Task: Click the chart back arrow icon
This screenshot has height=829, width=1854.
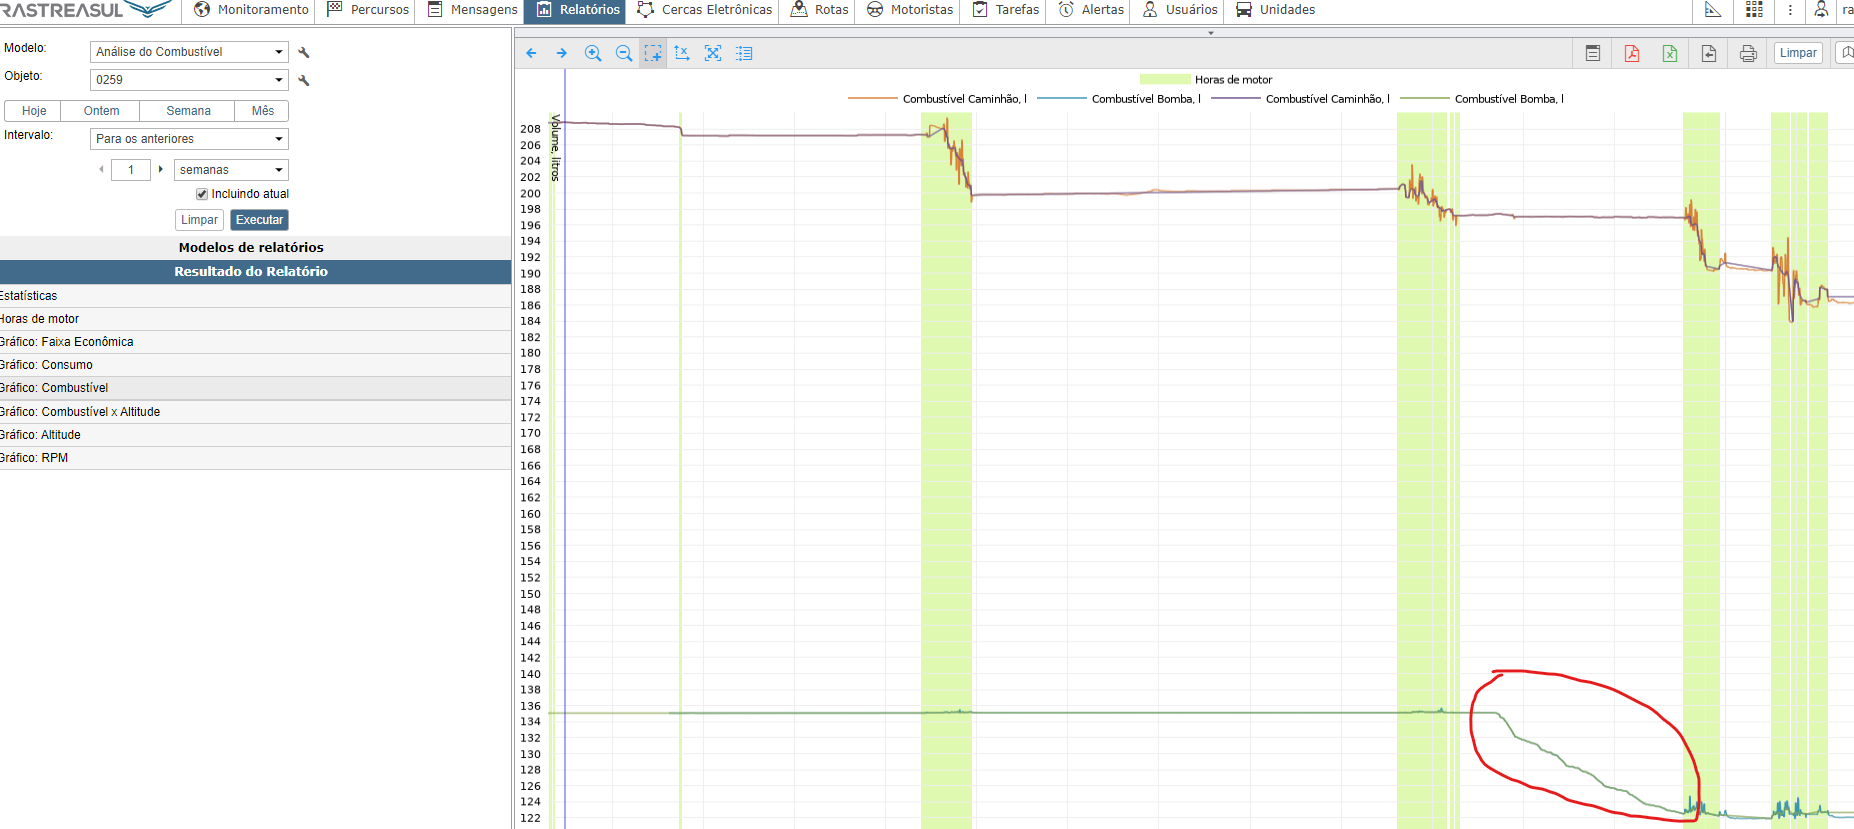Action: pyautogui.click(x=531, y=54)
